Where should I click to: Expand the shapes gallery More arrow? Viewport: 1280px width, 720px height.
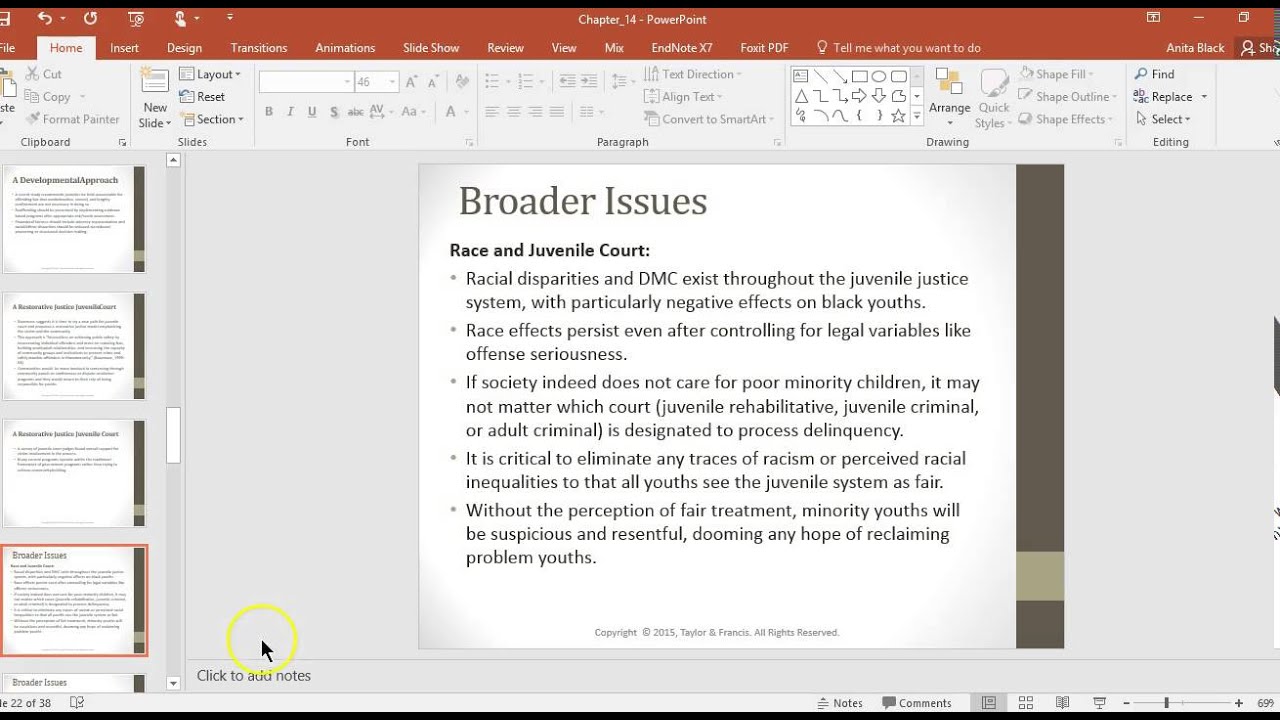coord(916,118)
